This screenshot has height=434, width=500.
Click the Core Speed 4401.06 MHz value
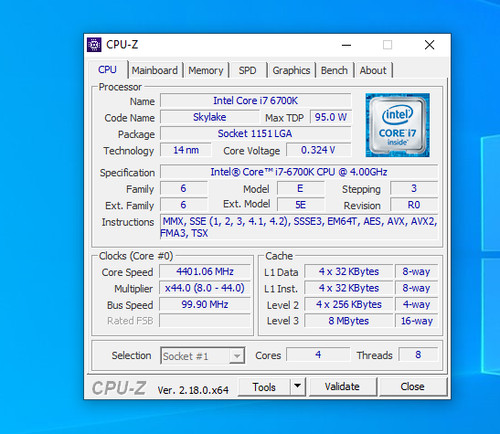click(205, 272)
